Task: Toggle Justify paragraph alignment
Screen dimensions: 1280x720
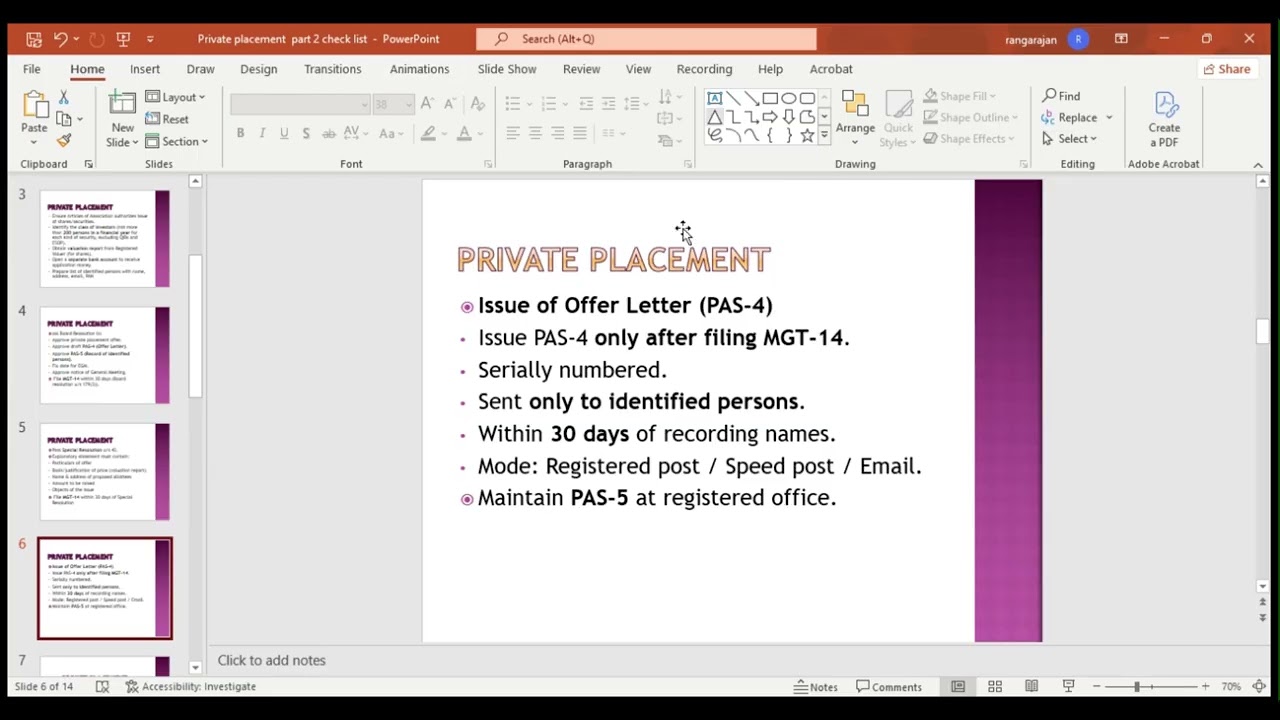Action: point(579,133)
